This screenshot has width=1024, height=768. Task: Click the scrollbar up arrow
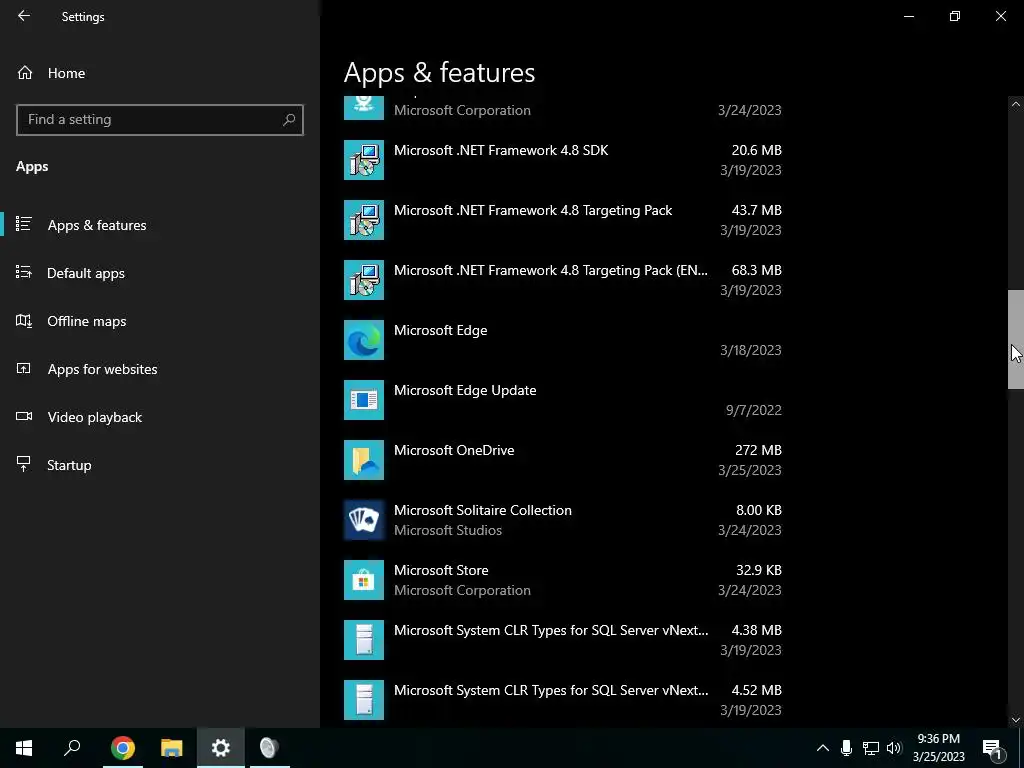coord(1016,104)
